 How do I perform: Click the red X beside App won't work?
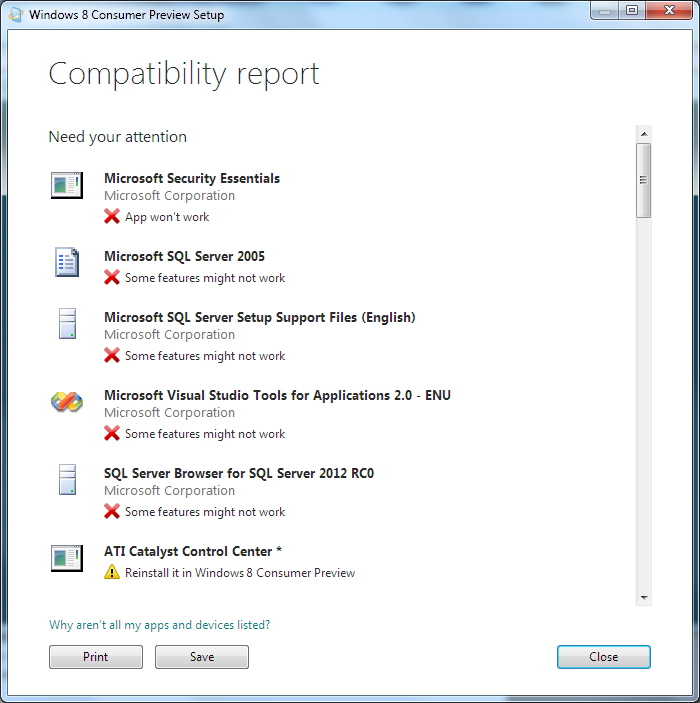point(112,216)
